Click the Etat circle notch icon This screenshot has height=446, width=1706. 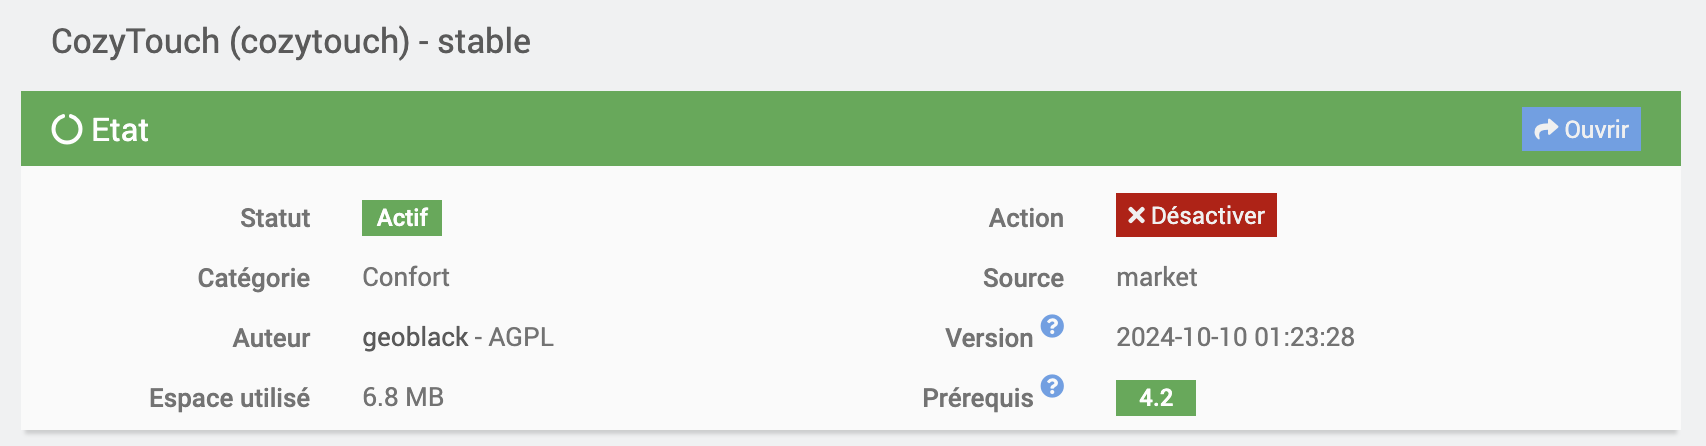[x=67, y=130]
